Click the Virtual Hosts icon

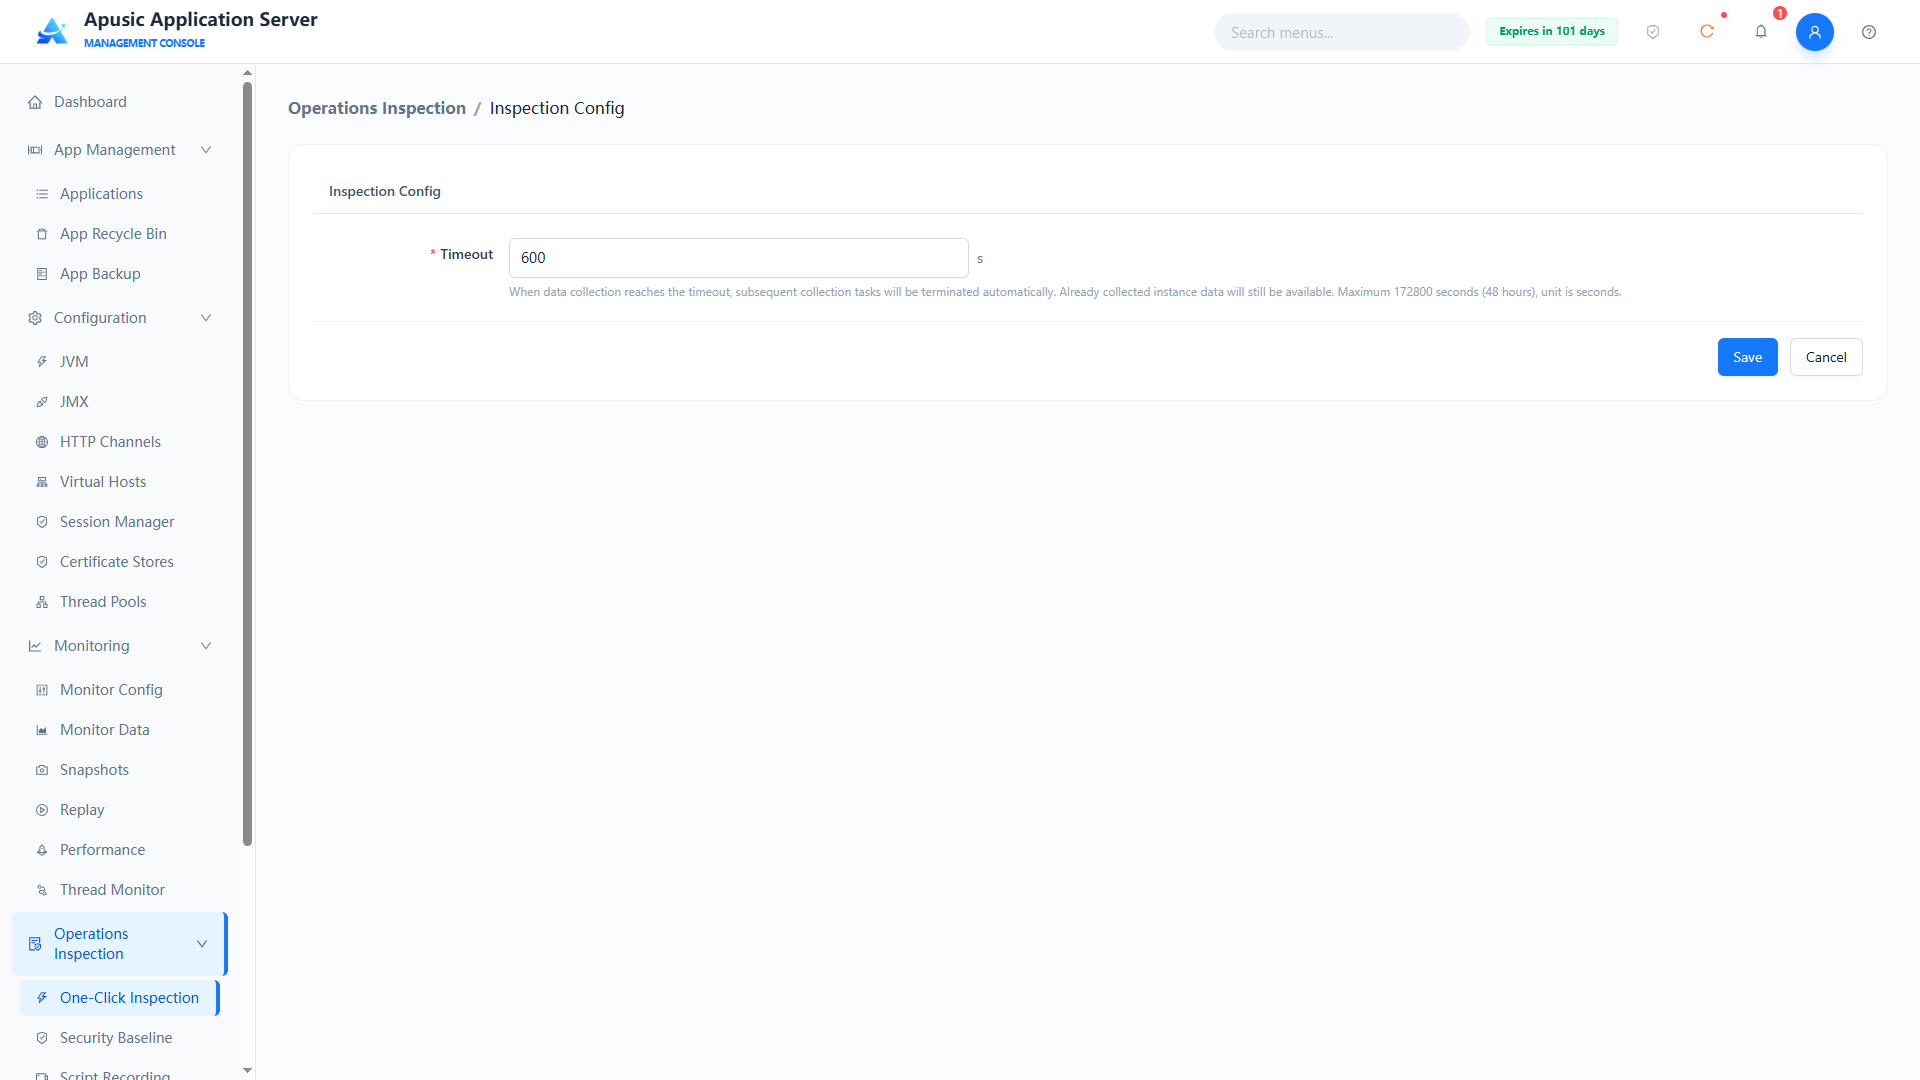[x=42, y=482]
